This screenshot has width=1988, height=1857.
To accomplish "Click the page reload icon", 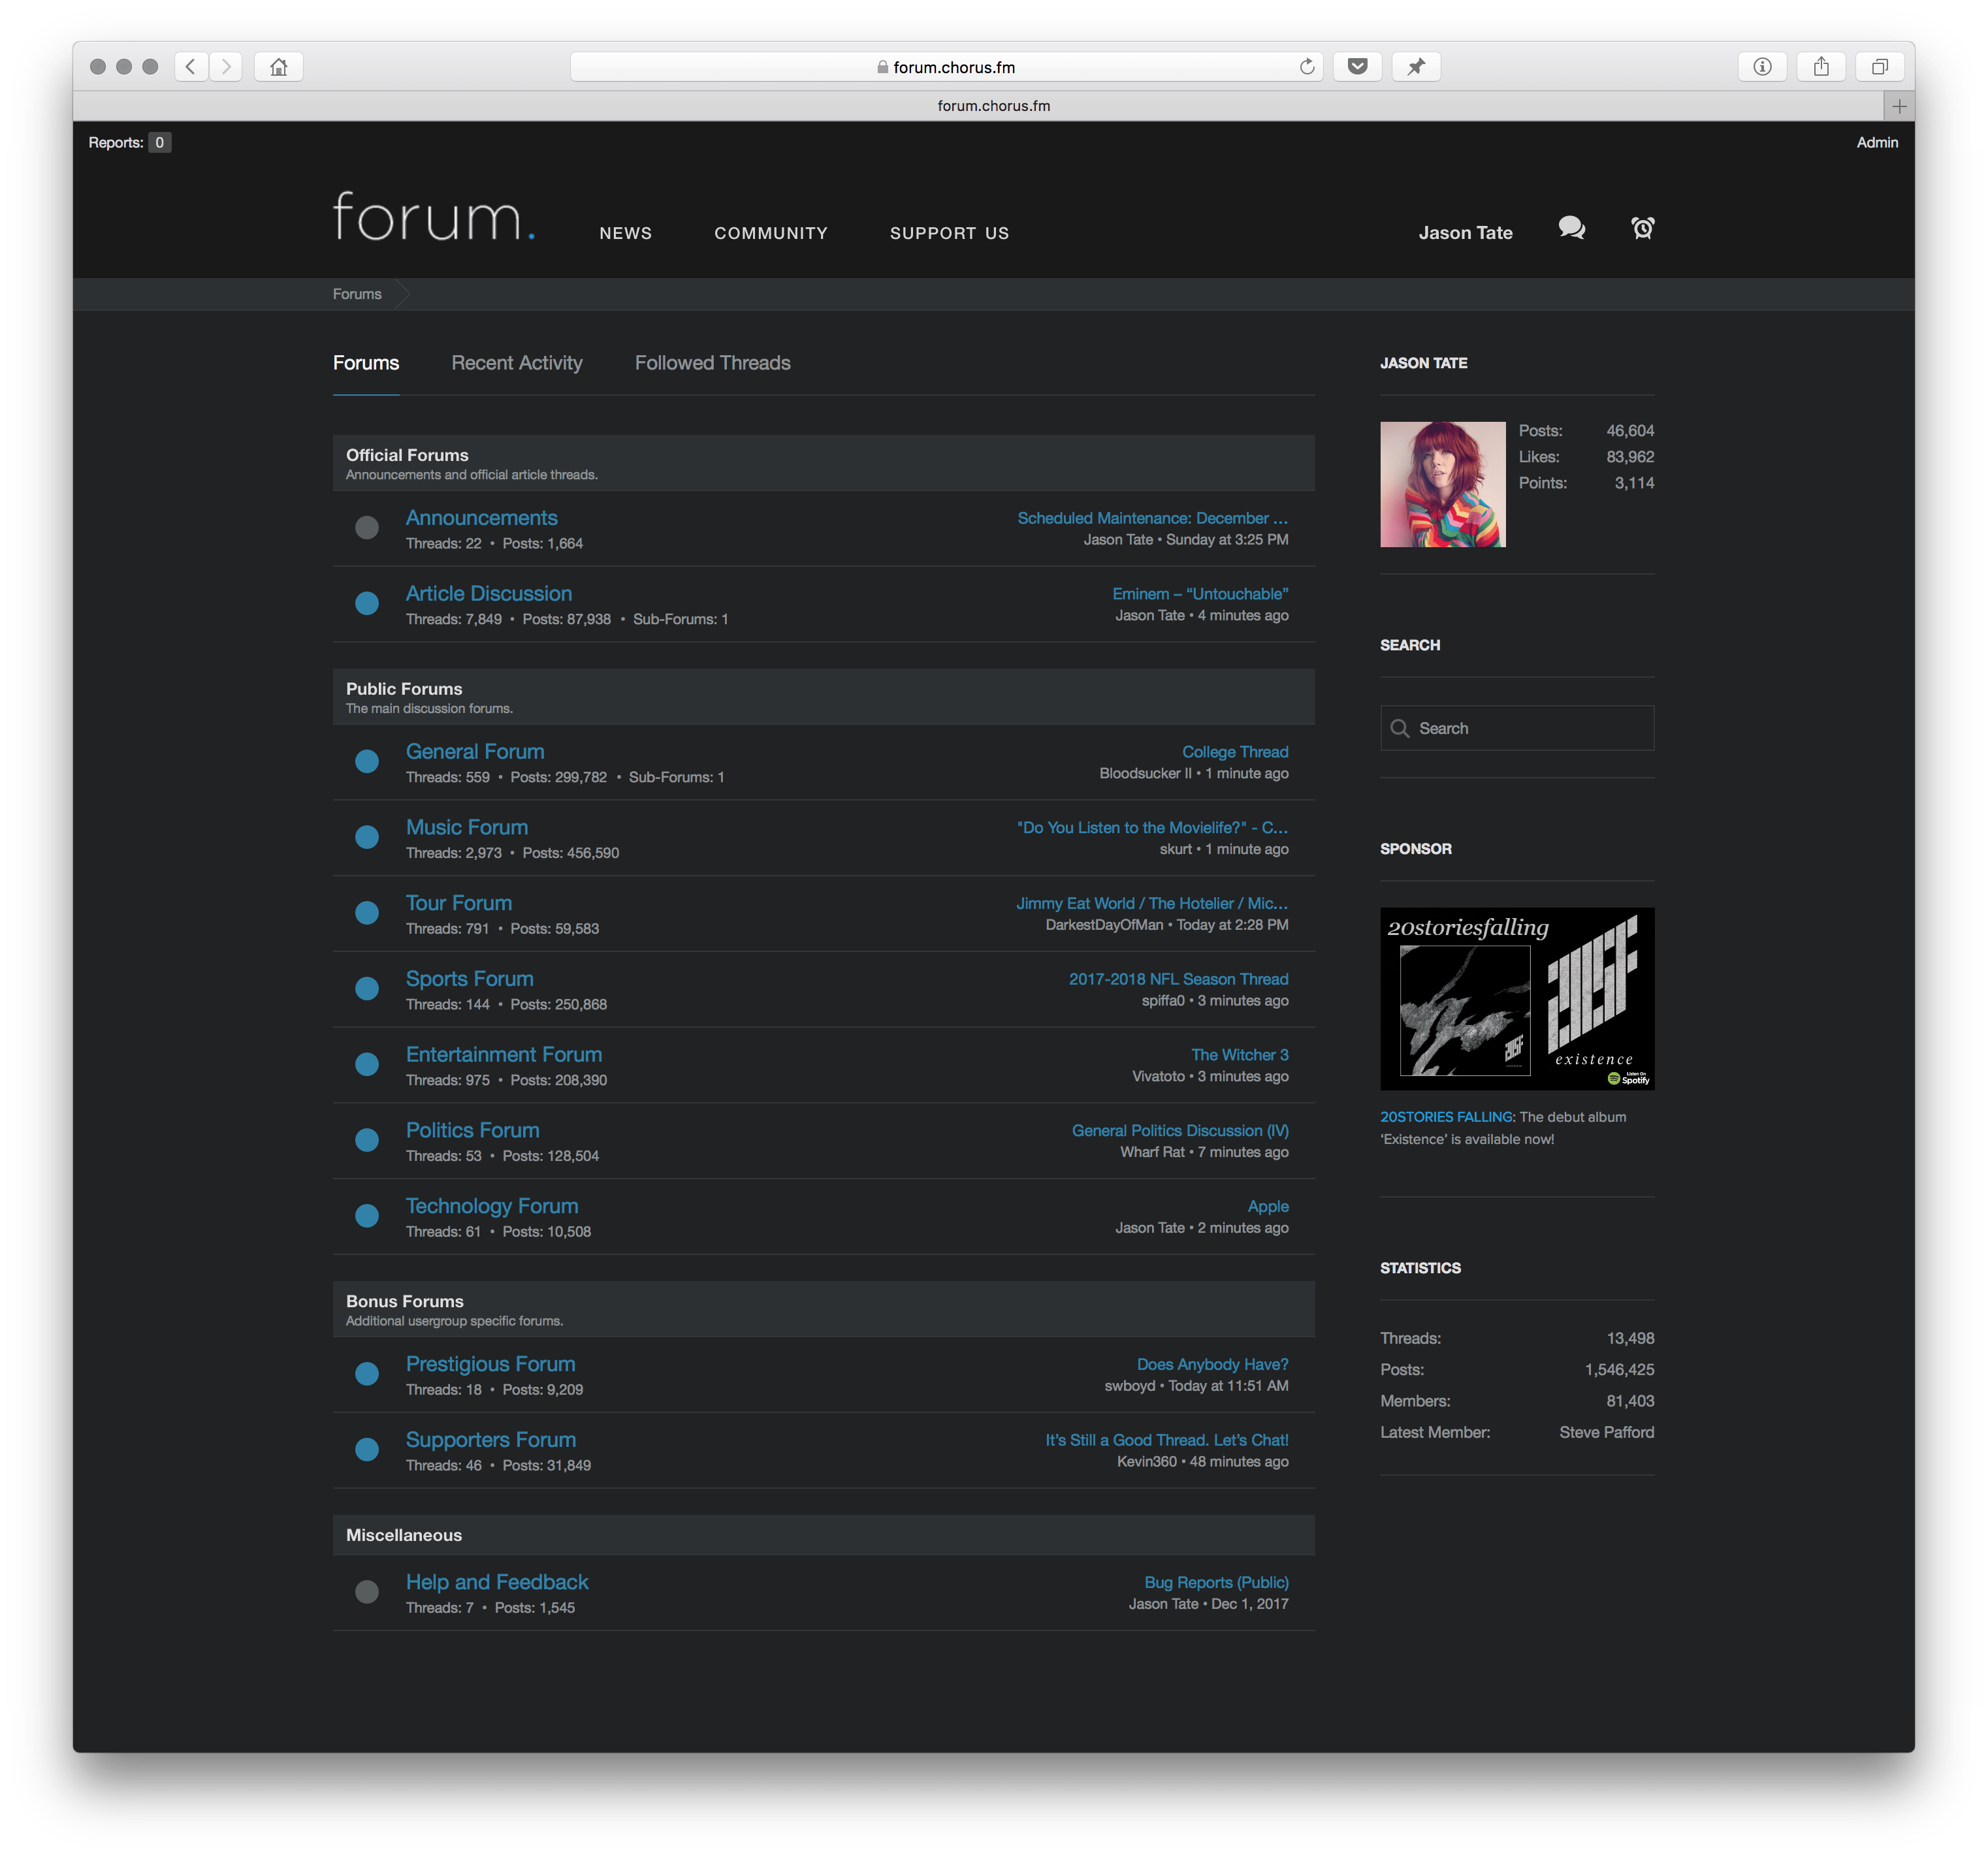I will [x=1306, y=67].
